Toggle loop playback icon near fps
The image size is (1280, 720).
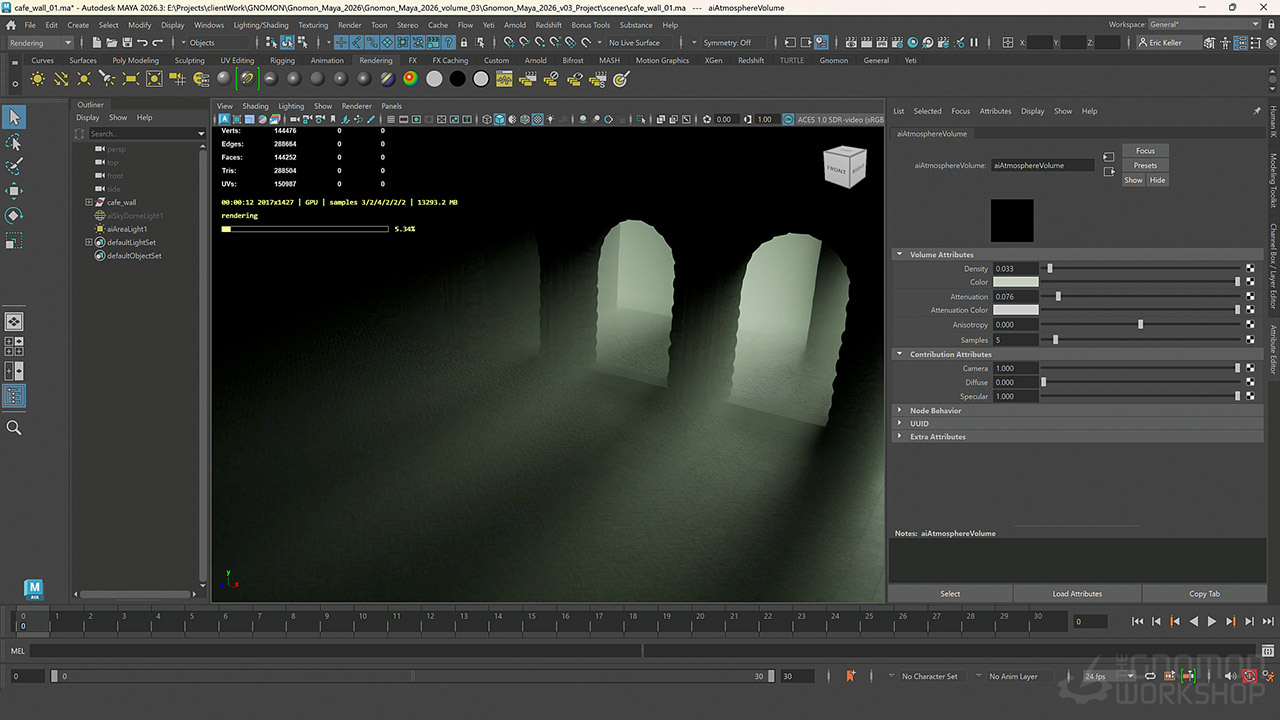(x=1150, y=676)
